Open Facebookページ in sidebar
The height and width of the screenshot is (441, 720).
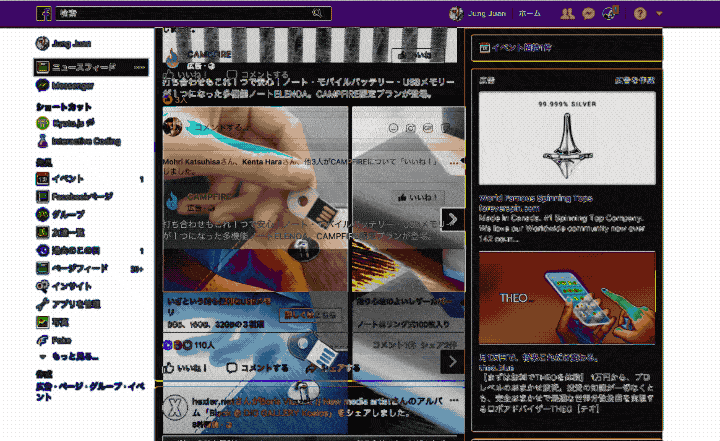pos(74,197)
